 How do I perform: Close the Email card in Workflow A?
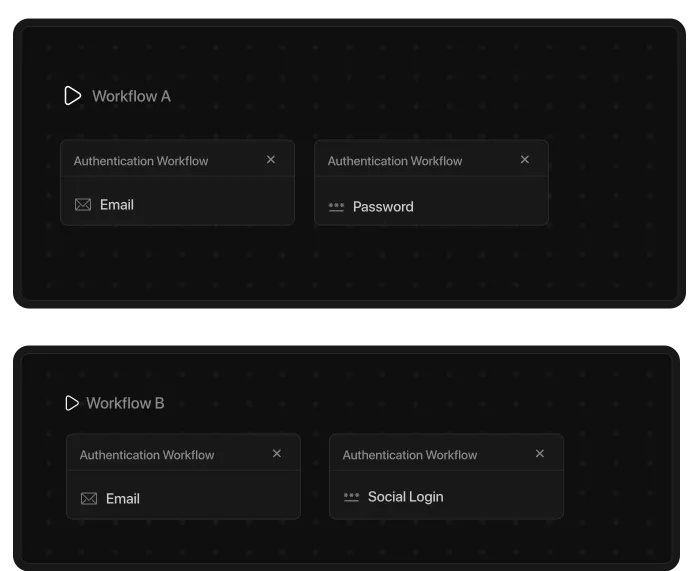(271, 160)
